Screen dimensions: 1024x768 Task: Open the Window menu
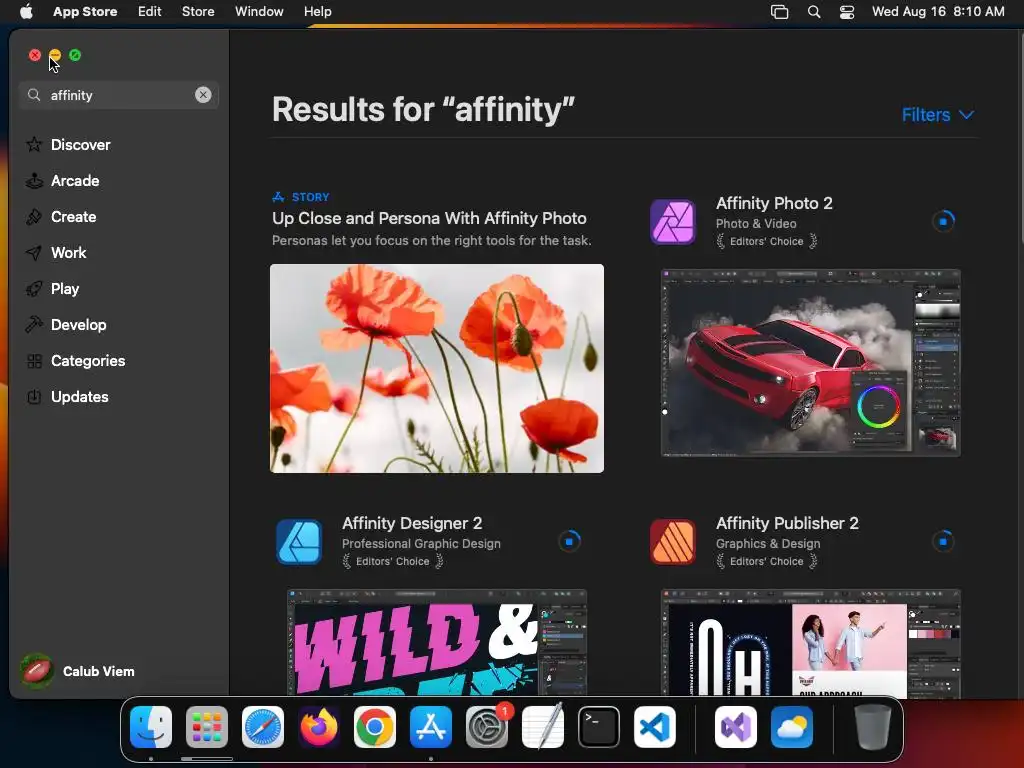tap(259, 12)
